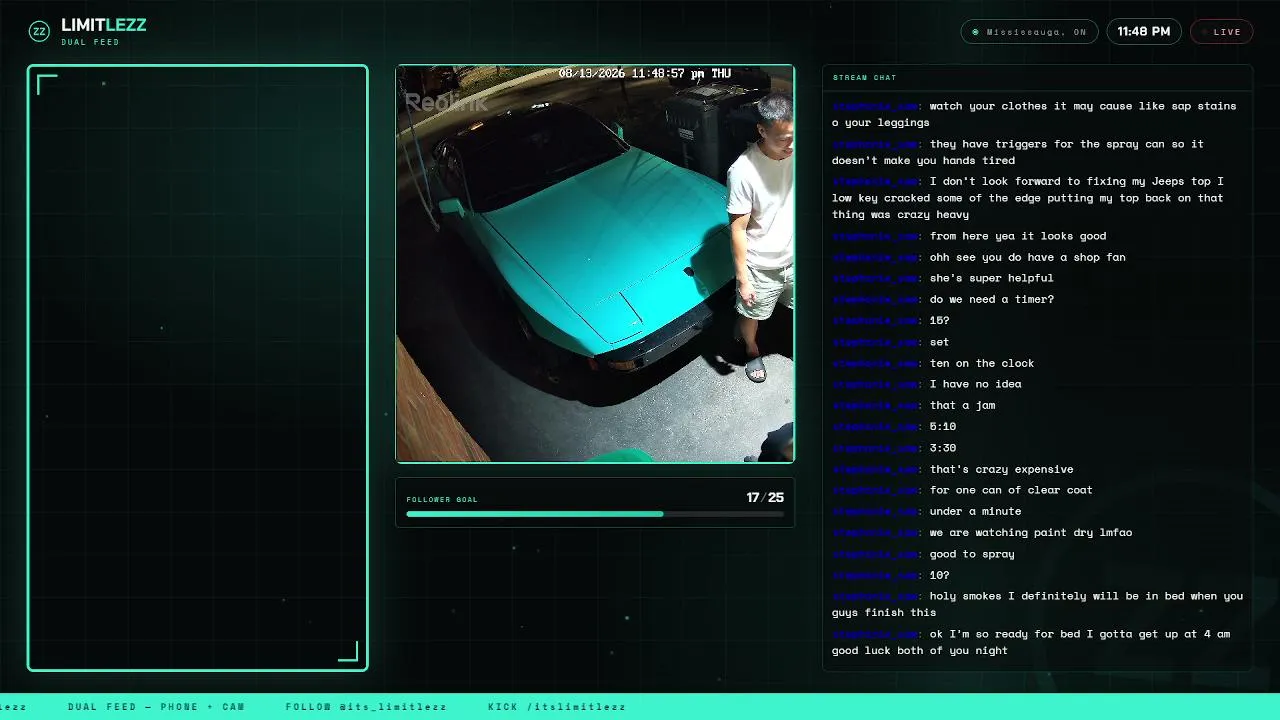
Task: Click the camera timestamp 08/13/2026 11:48:57 pm THU
Action: click(x=645, y=74)
